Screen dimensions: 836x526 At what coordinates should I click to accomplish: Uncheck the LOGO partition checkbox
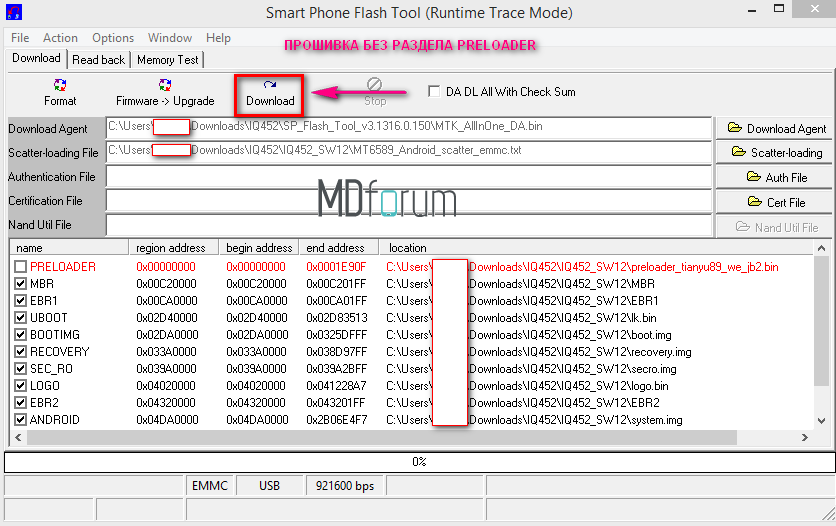point(20,385)
